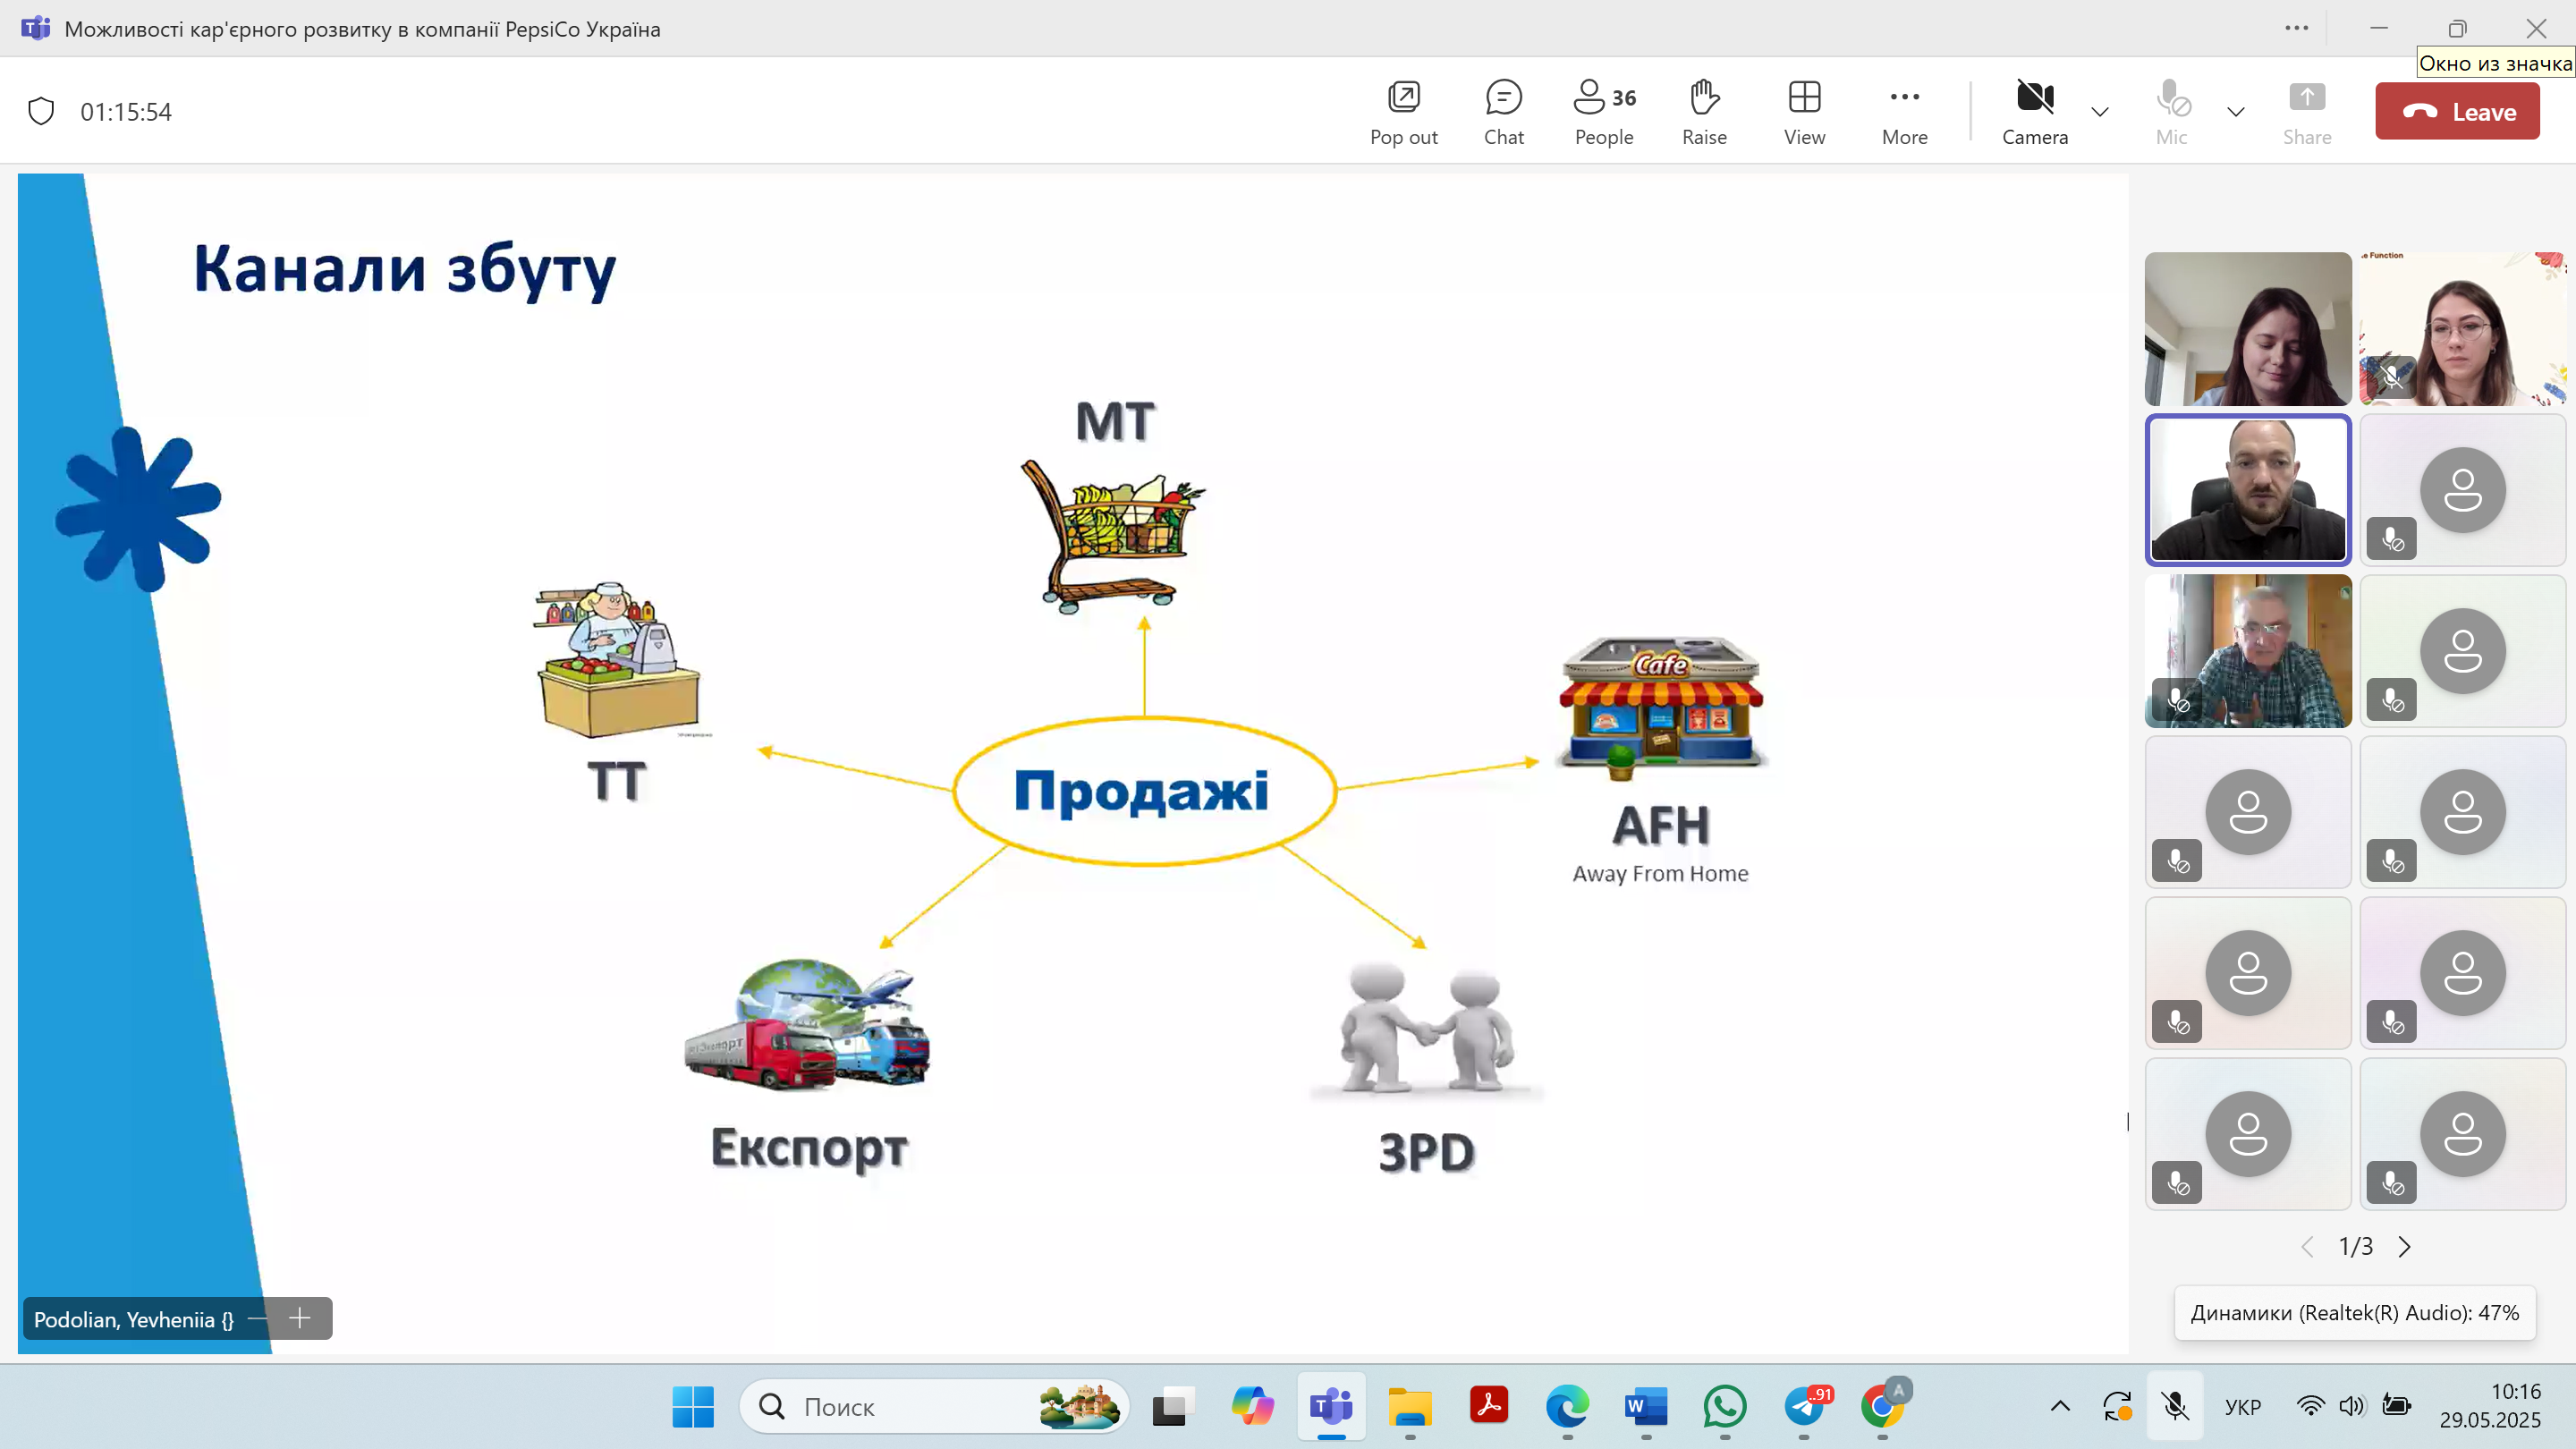Open the More actions menu
Screen dimensions: 2576x1449
click(x=1904, y=111)
